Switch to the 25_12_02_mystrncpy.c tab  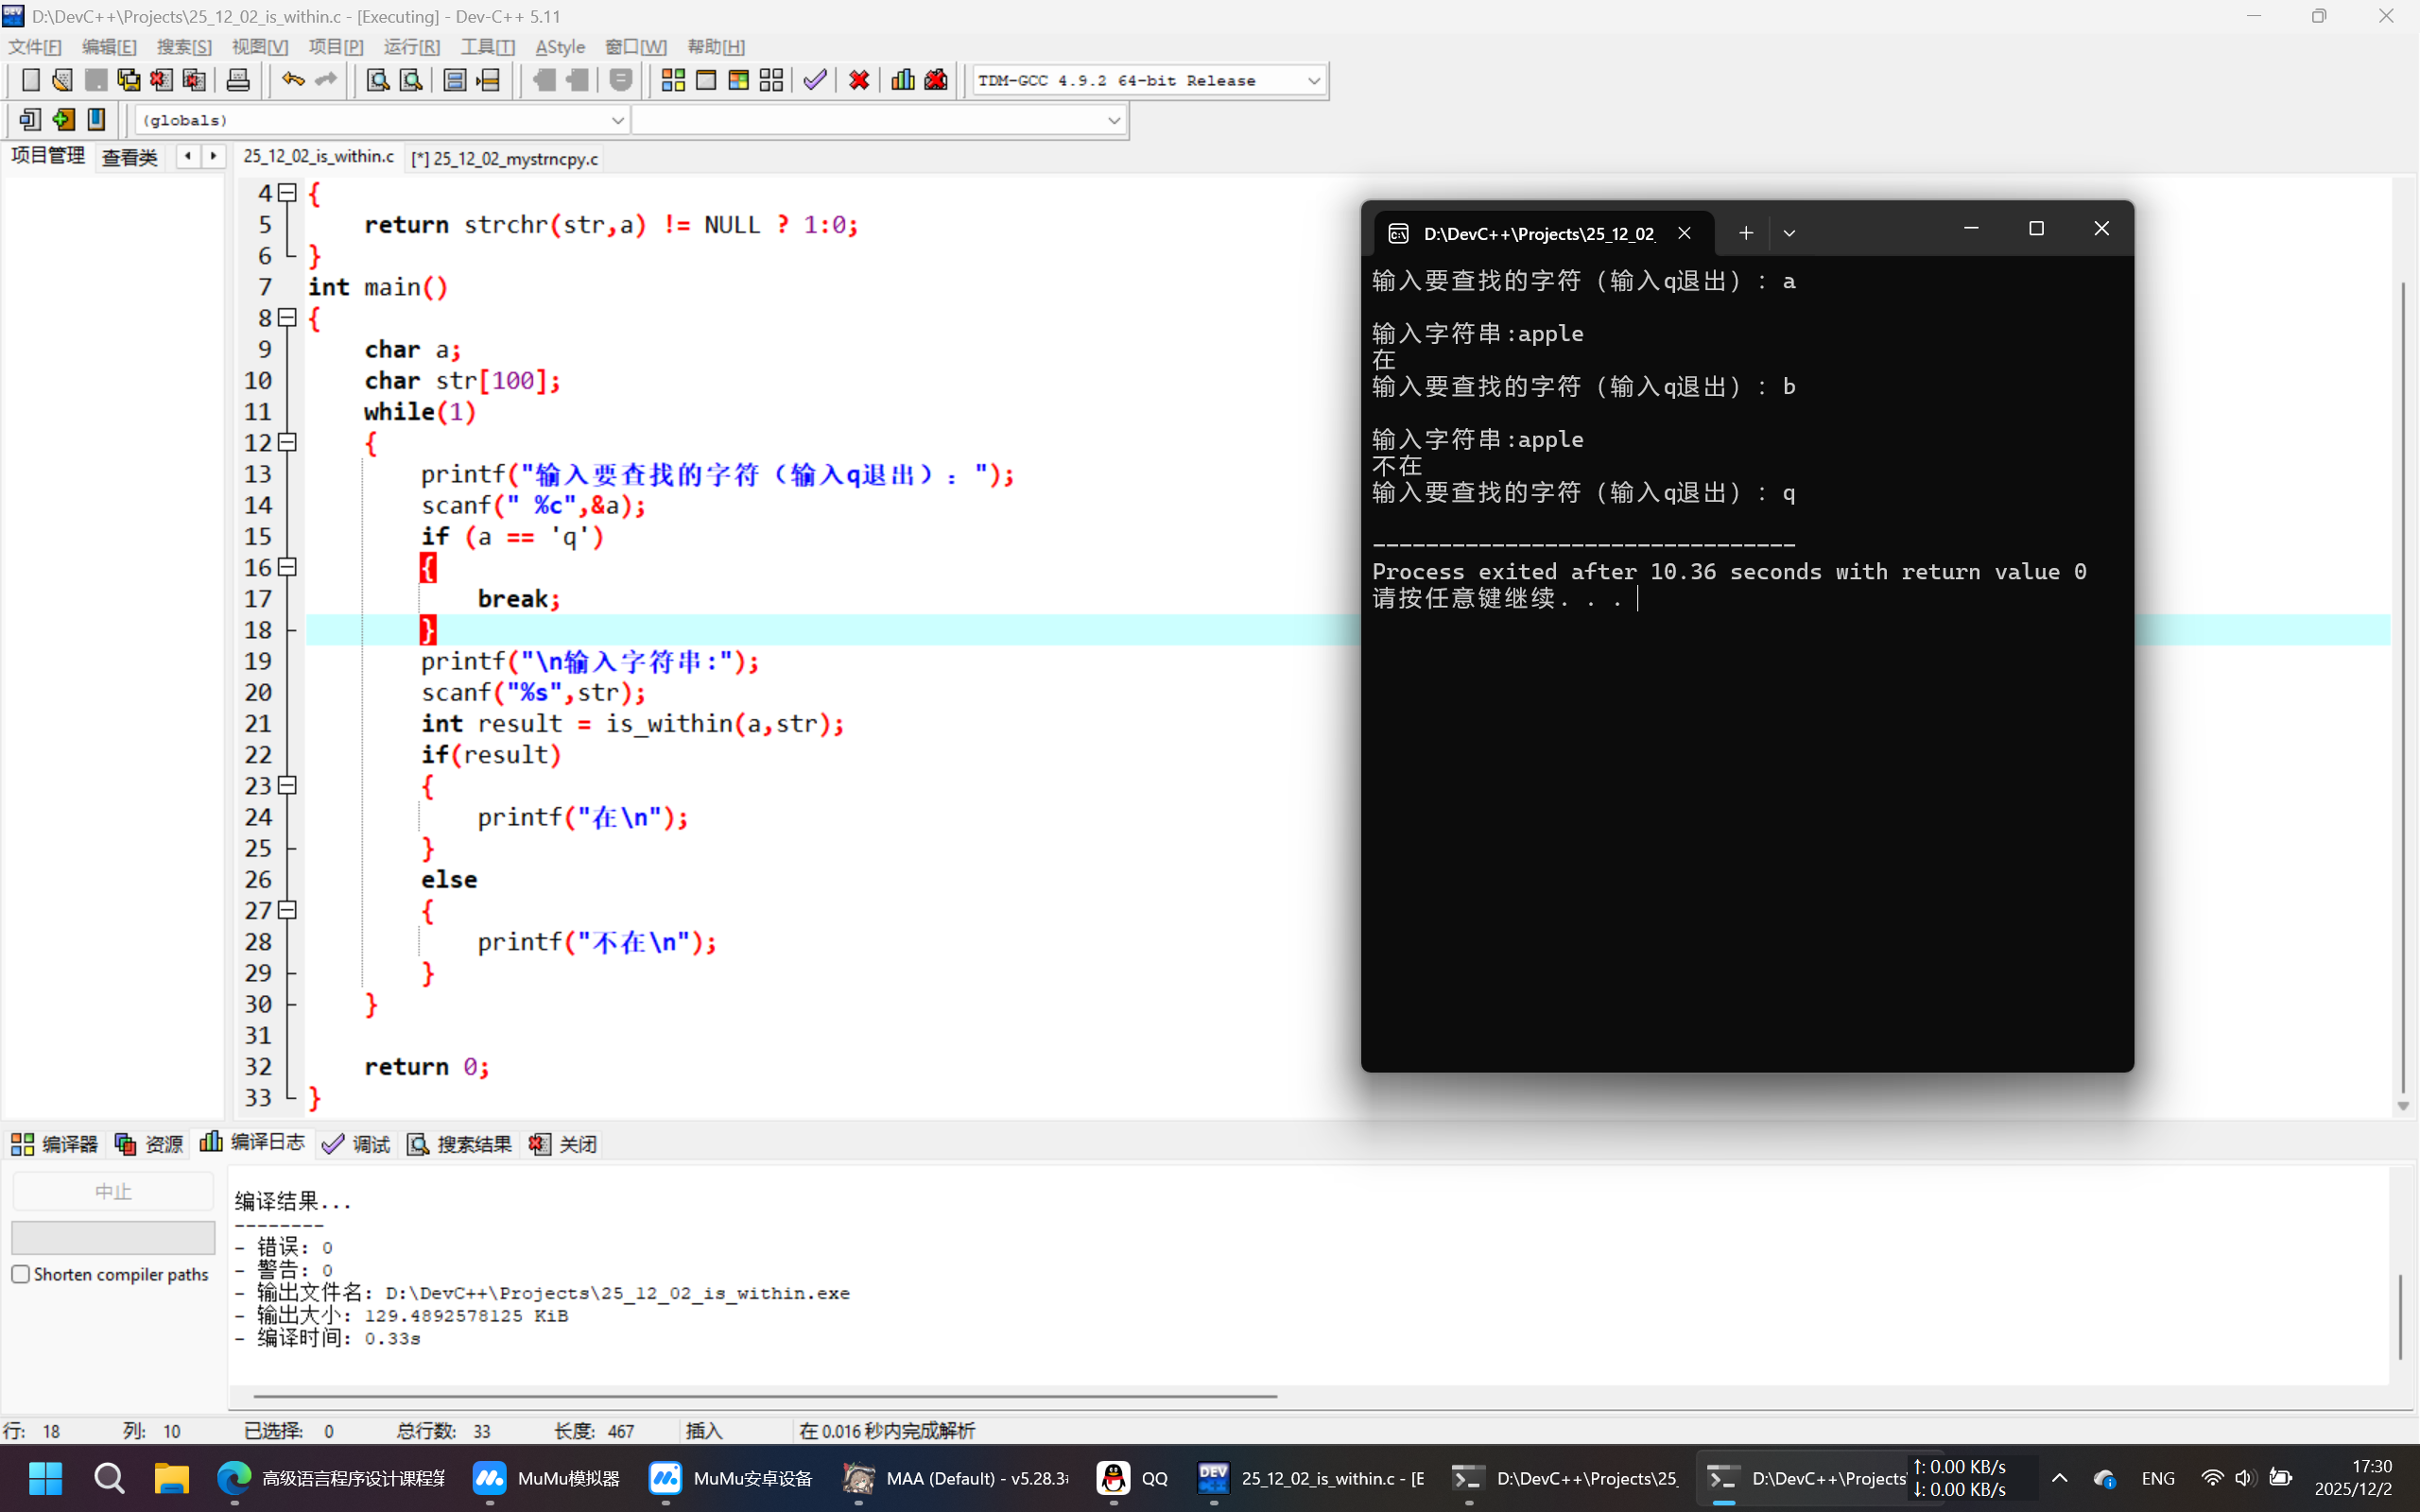point(506,159)
